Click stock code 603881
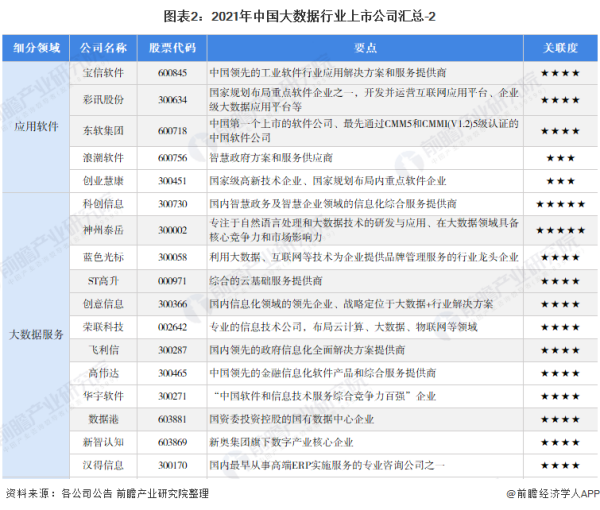Viewport: 600px width, 510px height. tap(169, 418)
